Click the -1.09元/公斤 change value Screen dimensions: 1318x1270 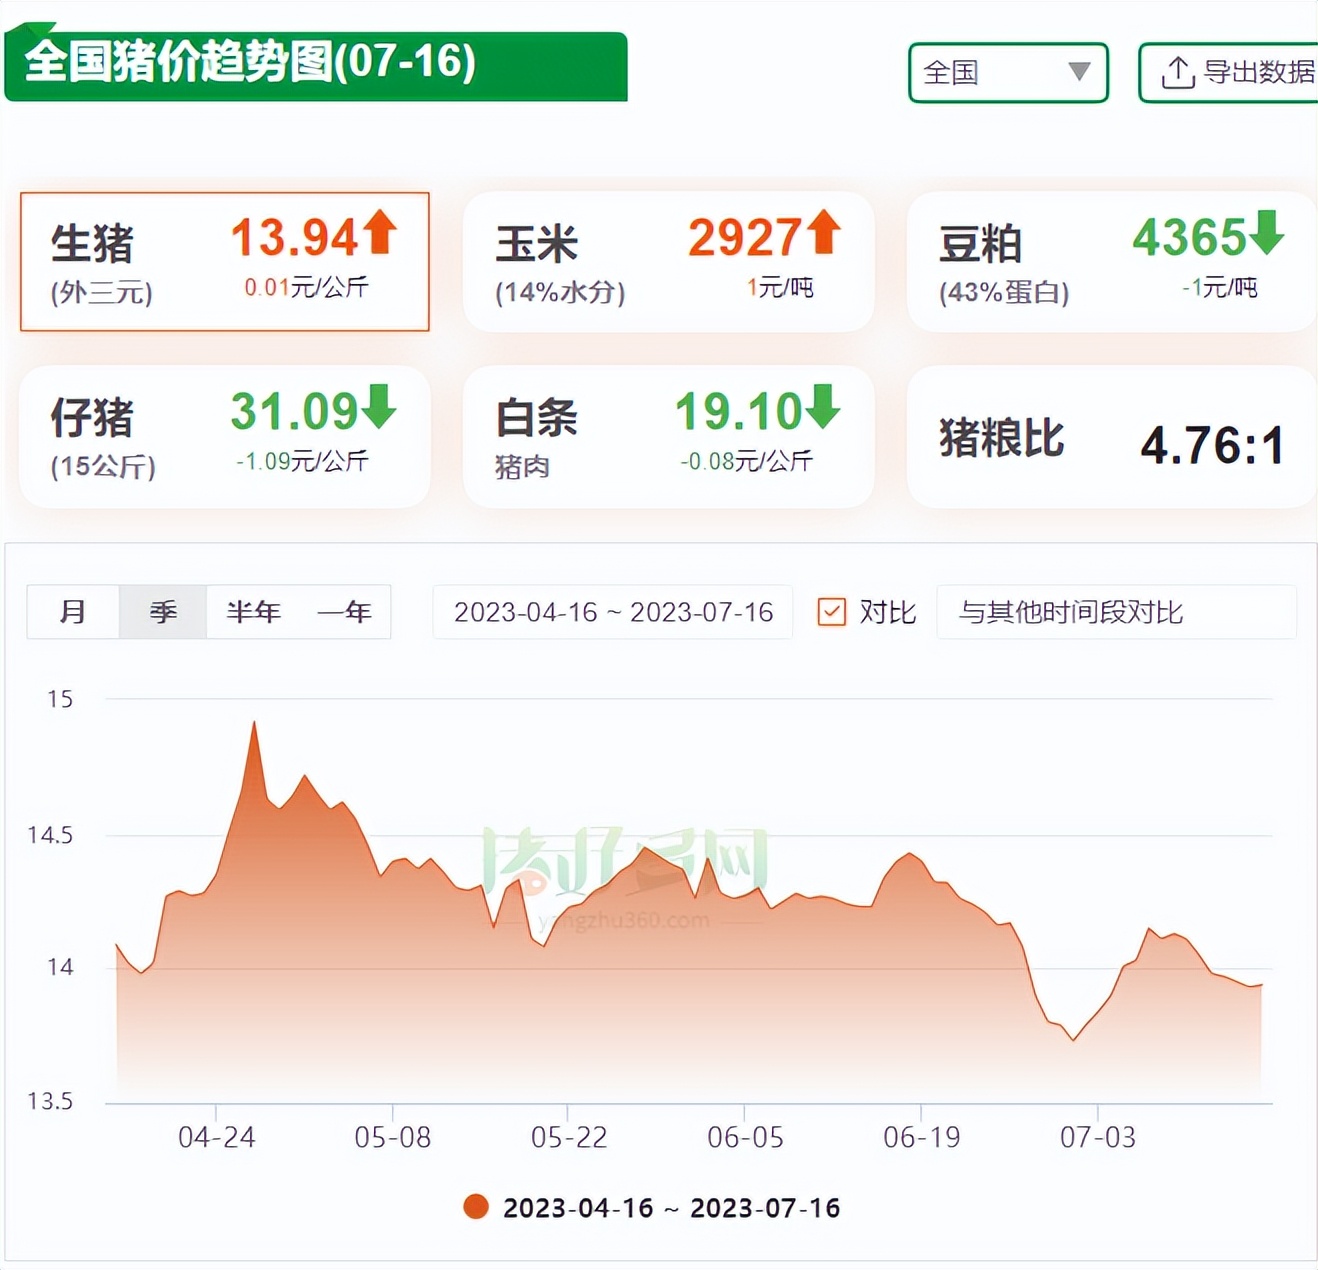pos(302,462)
